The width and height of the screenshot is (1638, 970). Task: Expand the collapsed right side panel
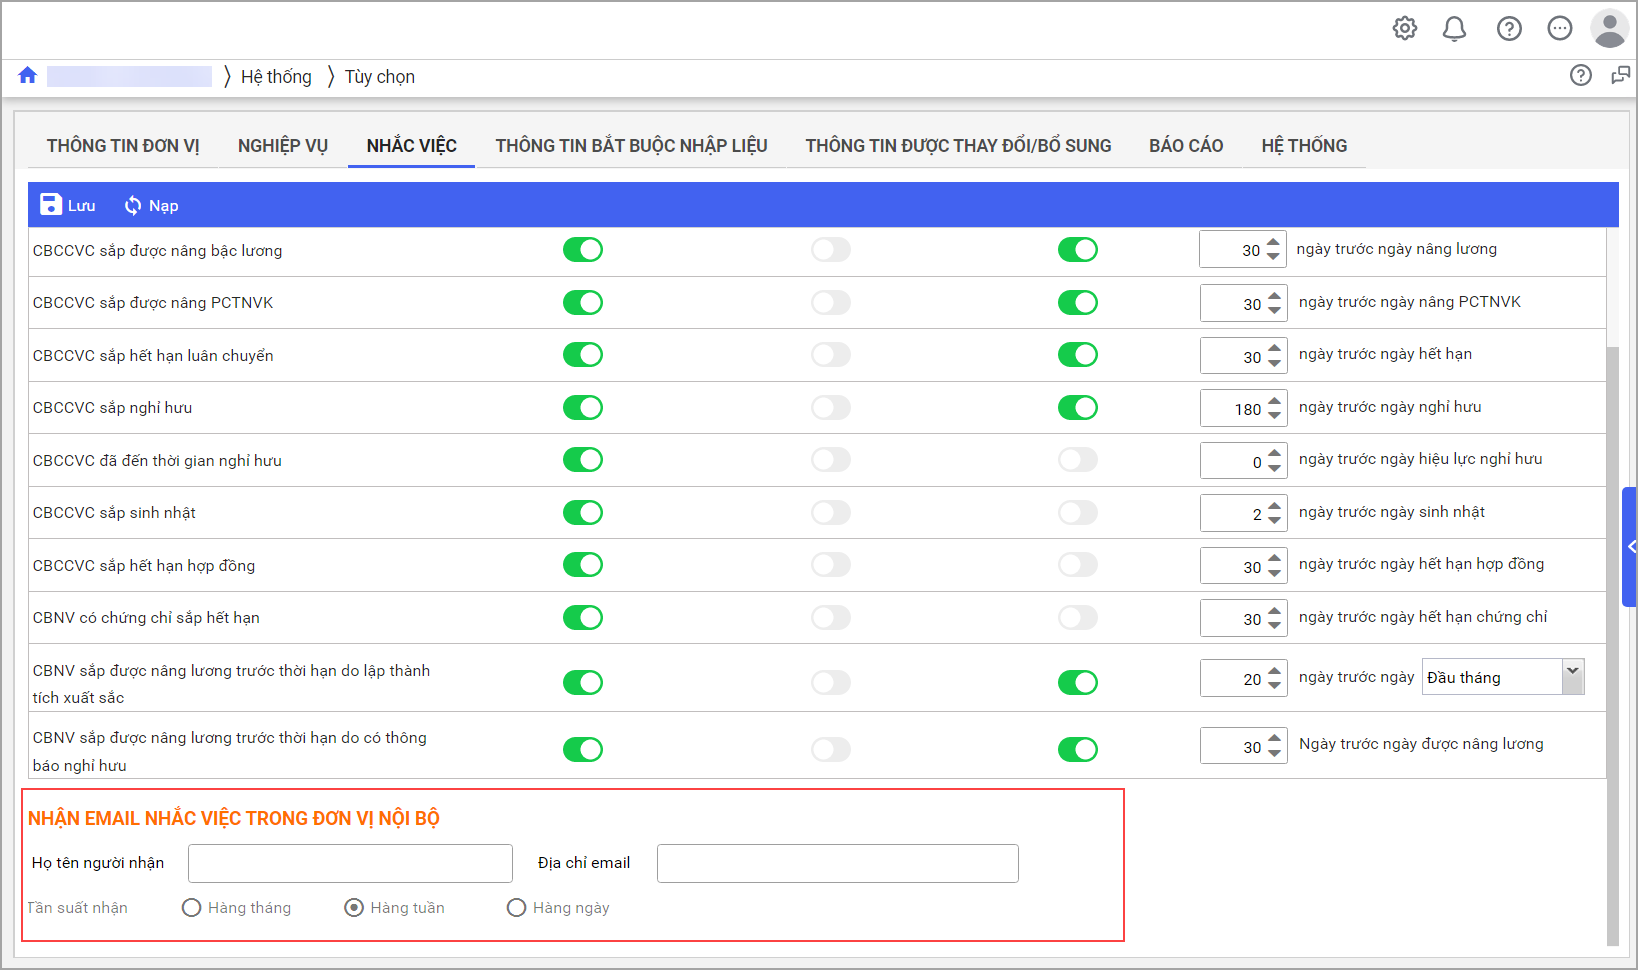1629,547
